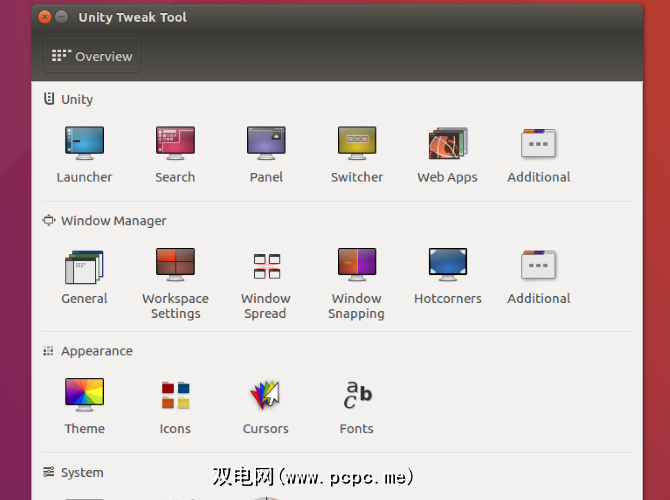Screen dimensions: 670x500
Task: Open Hotcorners settings
Action: coord(447,266)
